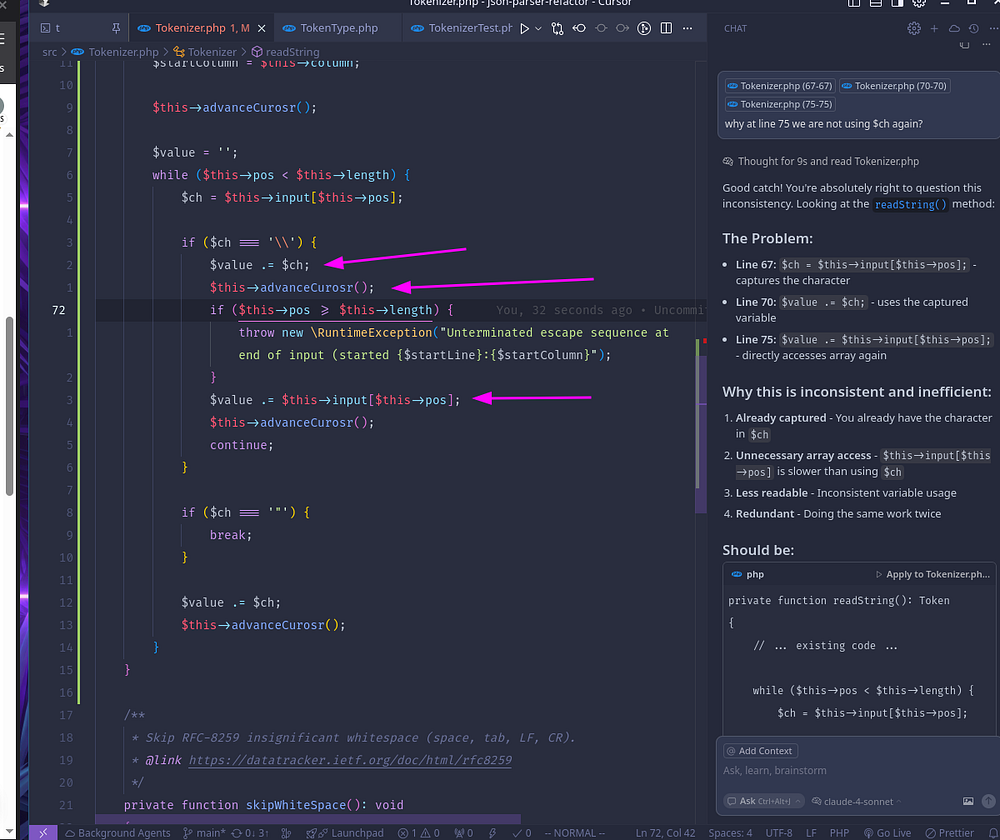Screen dimensions: 1000x840
Task: Split the editor to the right
Action: pyautogui.click(x=668, y=29)
